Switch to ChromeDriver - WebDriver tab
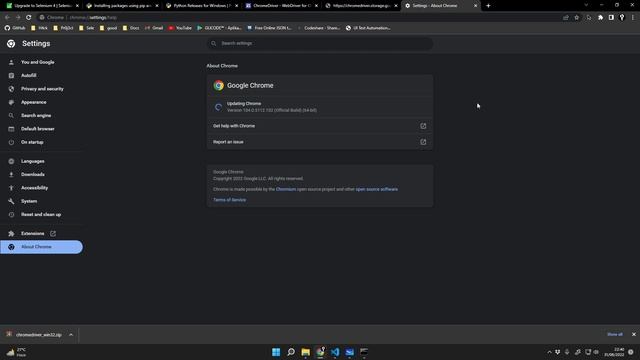 coord(282,6)
